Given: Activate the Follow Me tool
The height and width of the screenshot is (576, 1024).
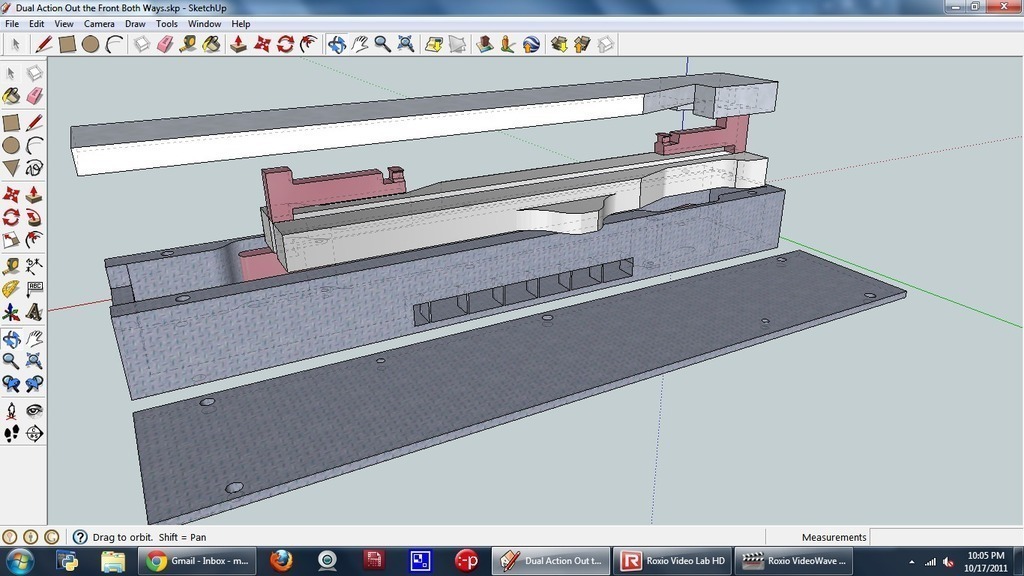Looking at the screenshot, I should (34, 217).
